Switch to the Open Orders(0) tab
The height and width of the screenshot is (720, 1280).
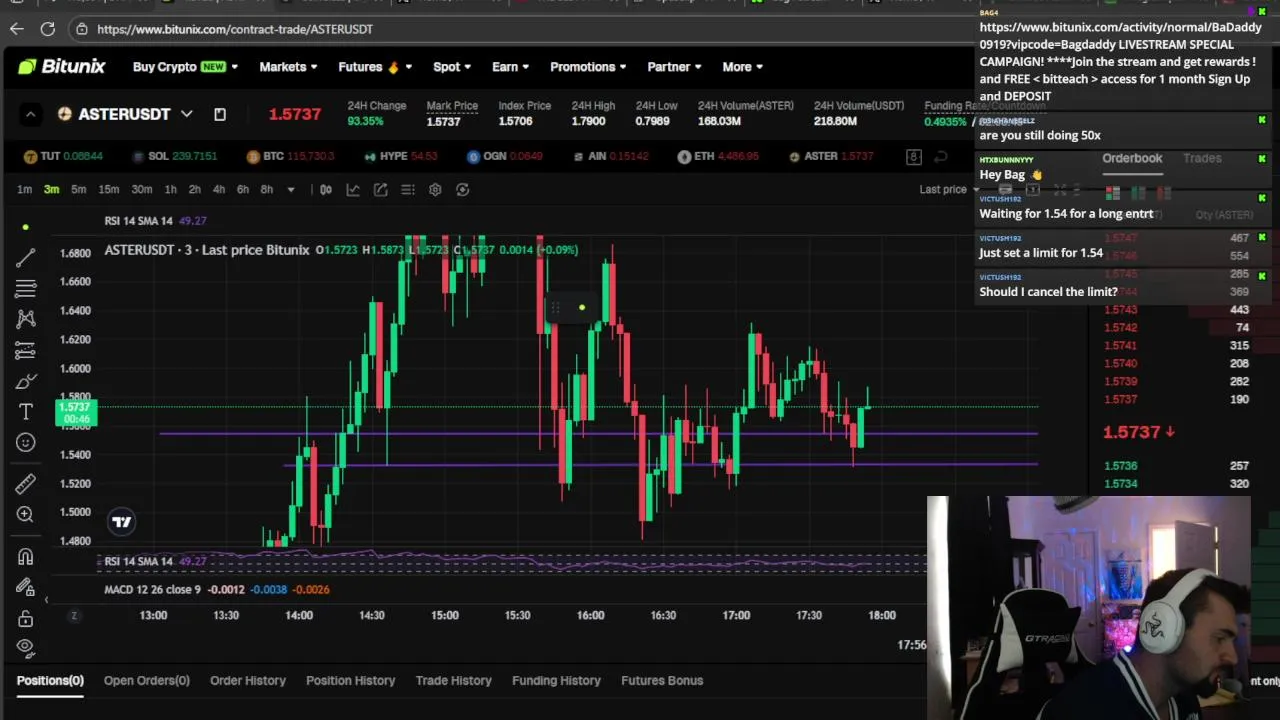click(x=146, y=681)
